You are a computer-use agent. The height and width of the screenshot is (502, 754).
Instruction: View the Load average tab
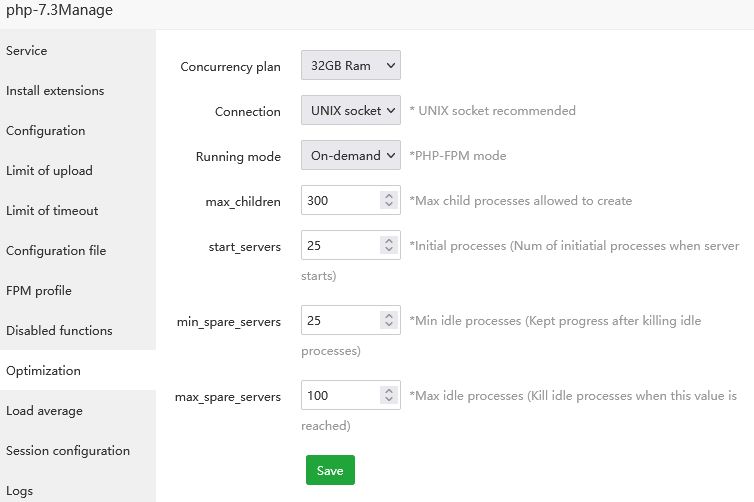pos(44,411)
